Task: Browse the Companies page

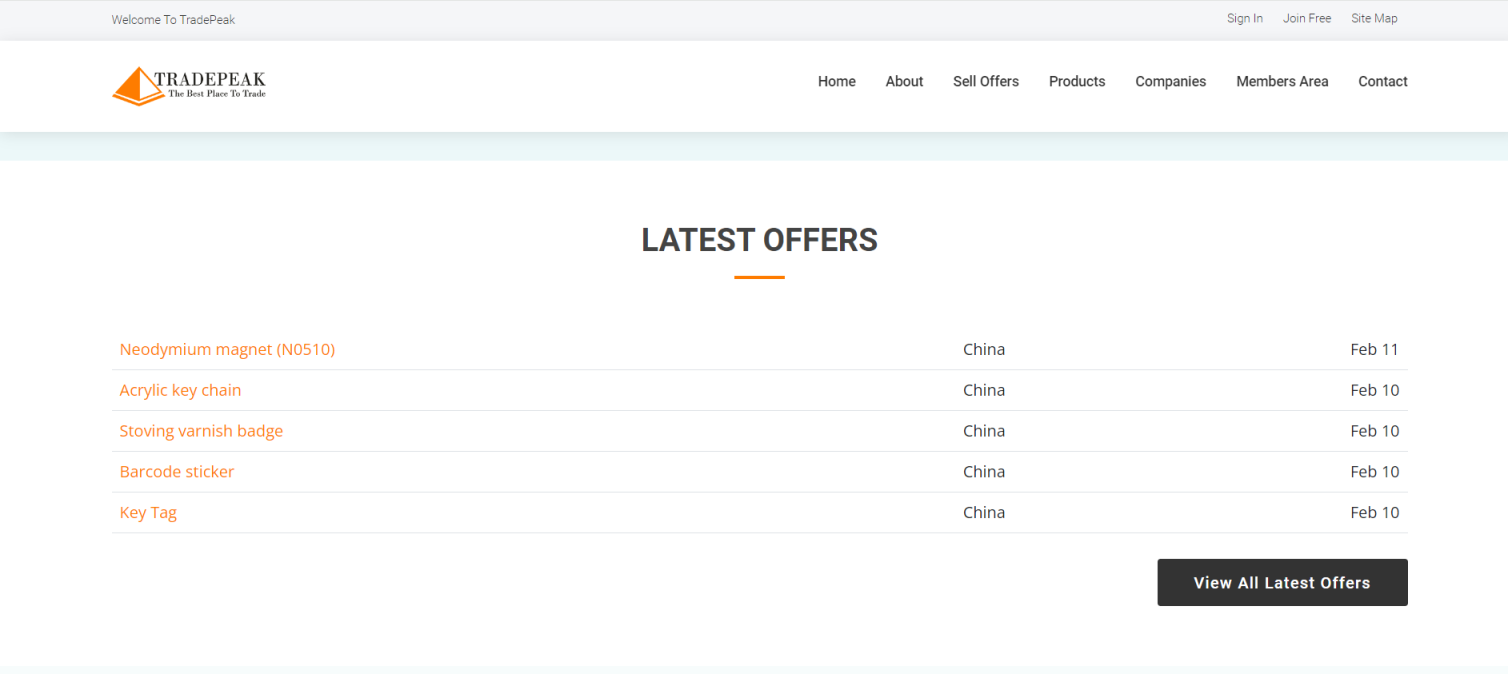Action: click(1170, 81)
